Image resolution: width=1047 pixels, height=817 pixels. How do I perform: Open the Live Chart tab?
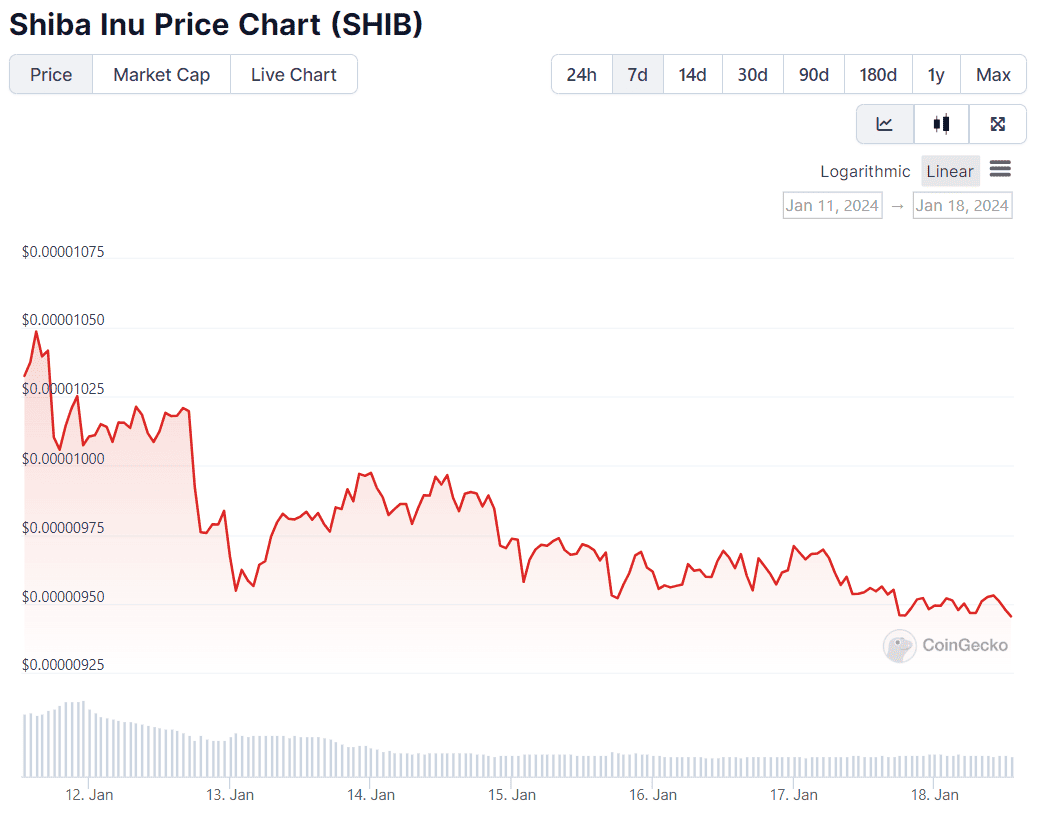pyautogui.click(x=293, y=74)
